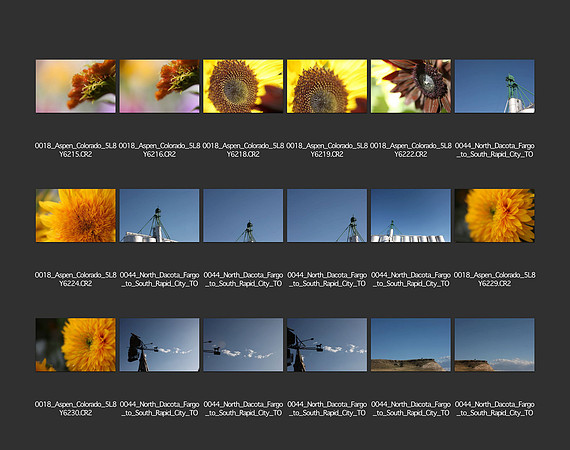Click the filename label ending Y6219.CR2
Screen dimensions: 570x450
(327, 150)
